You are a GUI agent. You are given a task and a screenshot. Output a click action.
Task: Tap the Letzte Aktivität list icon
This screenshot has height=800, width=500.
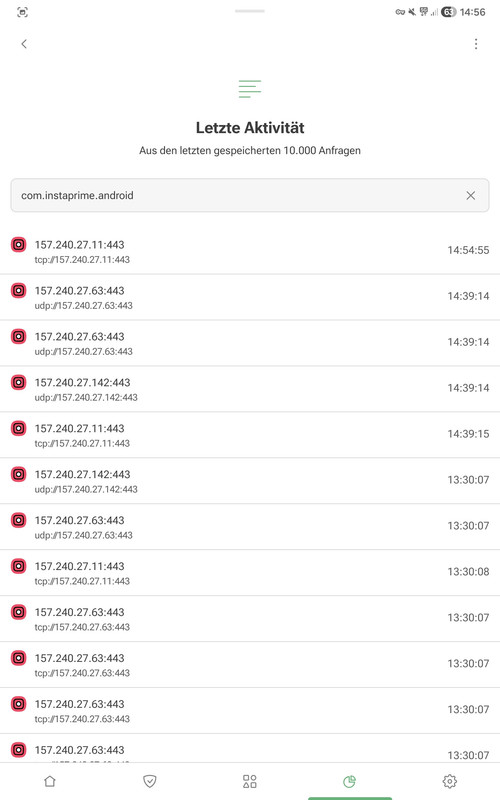tap(249, 89)
